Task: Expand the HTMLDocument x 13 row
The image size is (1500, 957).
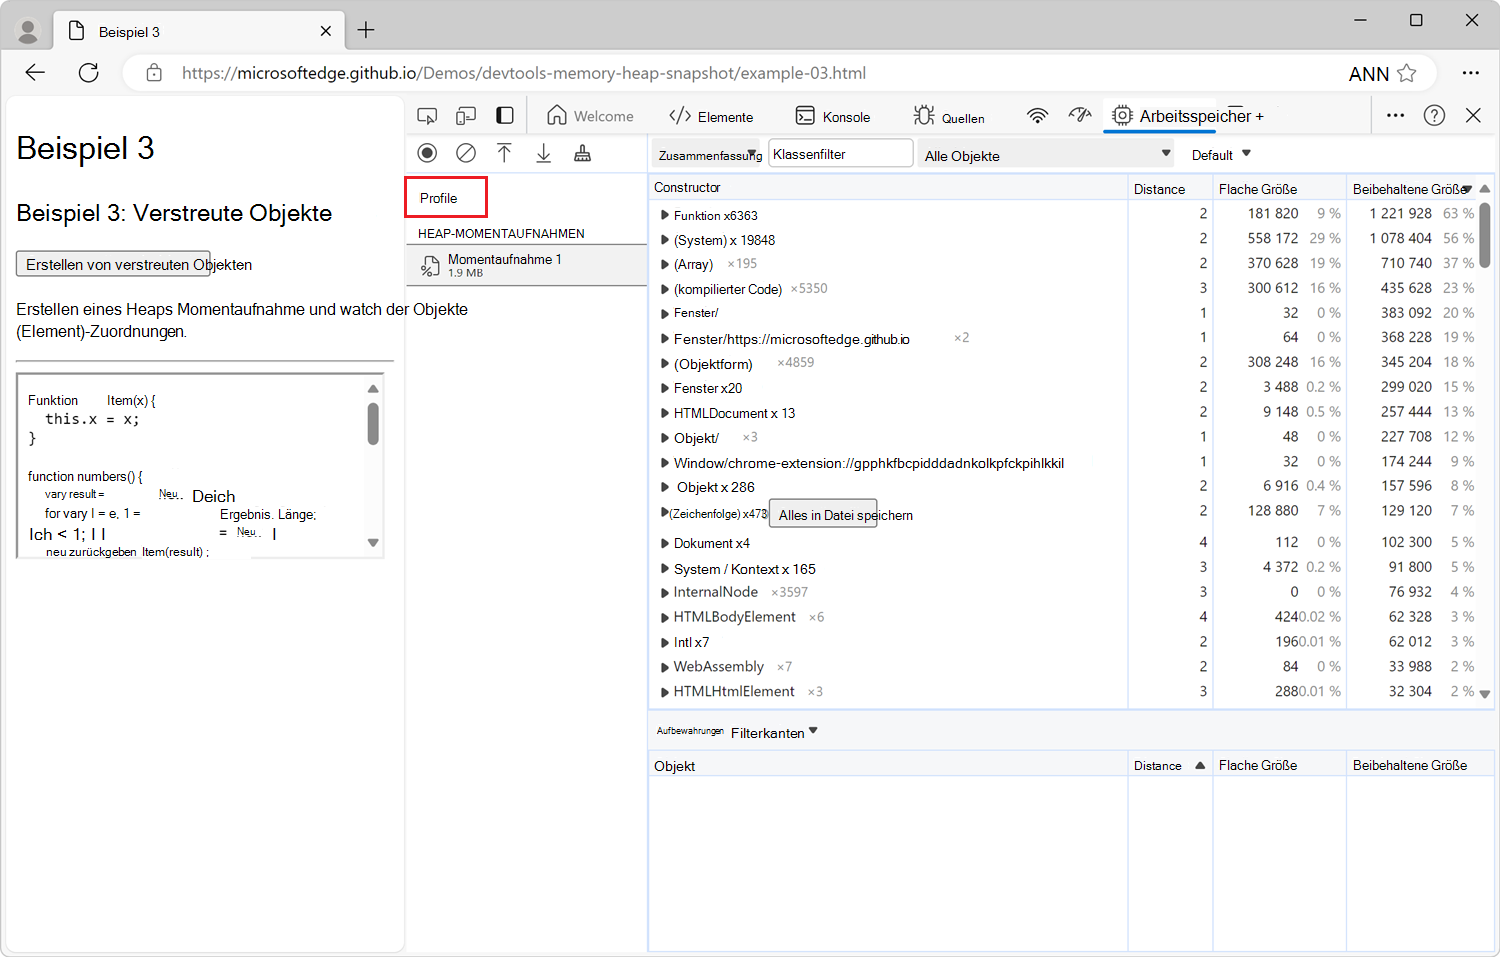Action: pos(665,413)
